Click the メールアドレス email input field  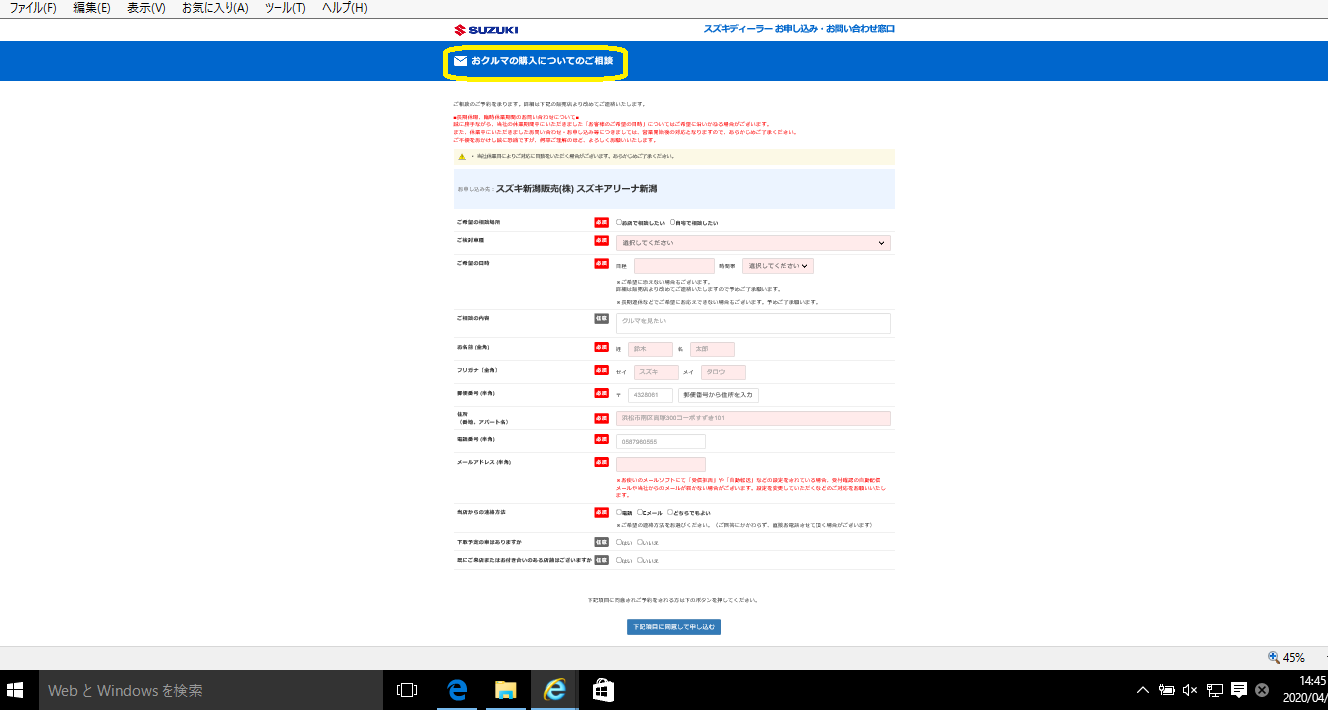pos(661,465)
